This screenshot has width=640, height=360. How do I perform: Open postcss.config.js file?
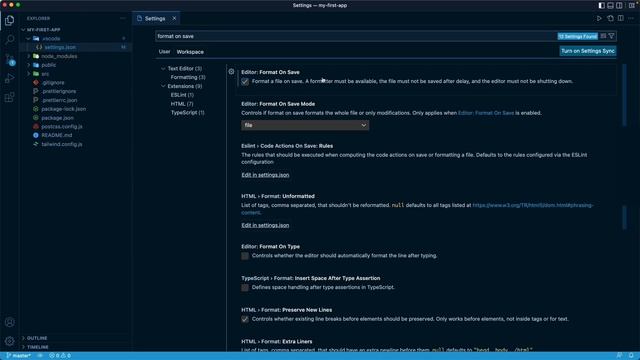[x=62, y=127]
